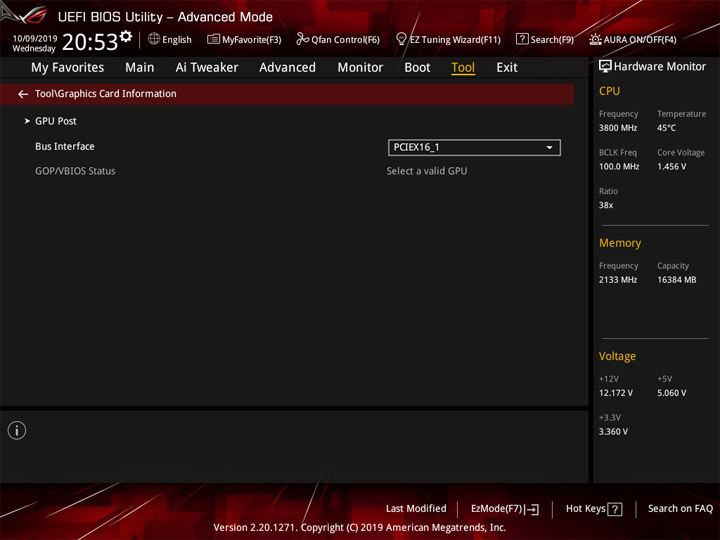This screenshot has width=720, height=540.
Task: Open the Ai Tweaker tab
Action: click(207, 68)
